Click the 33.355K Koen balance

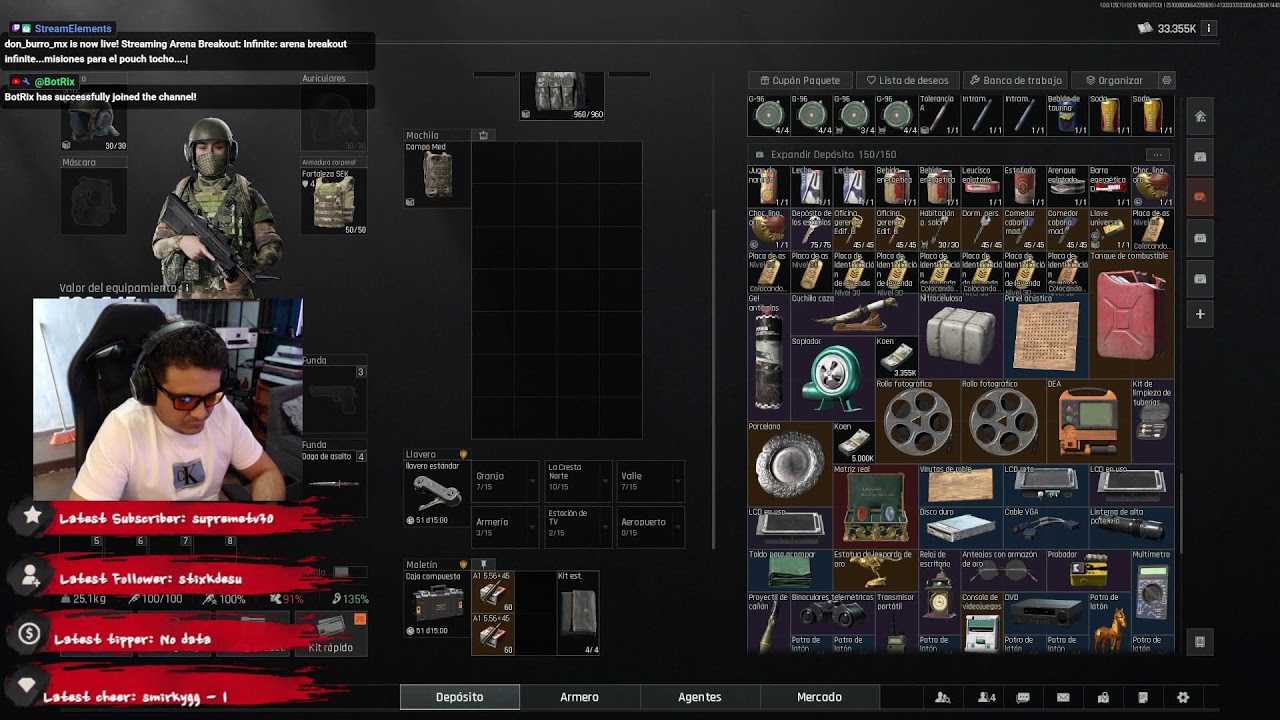[1168, 28]
